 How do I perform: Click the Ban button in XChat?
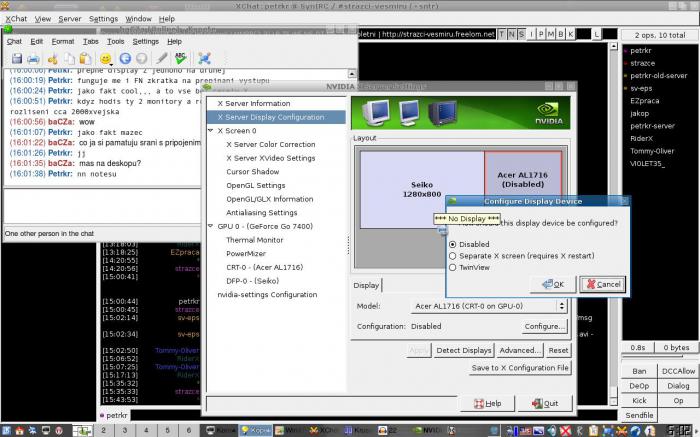[x=639, y=371]
